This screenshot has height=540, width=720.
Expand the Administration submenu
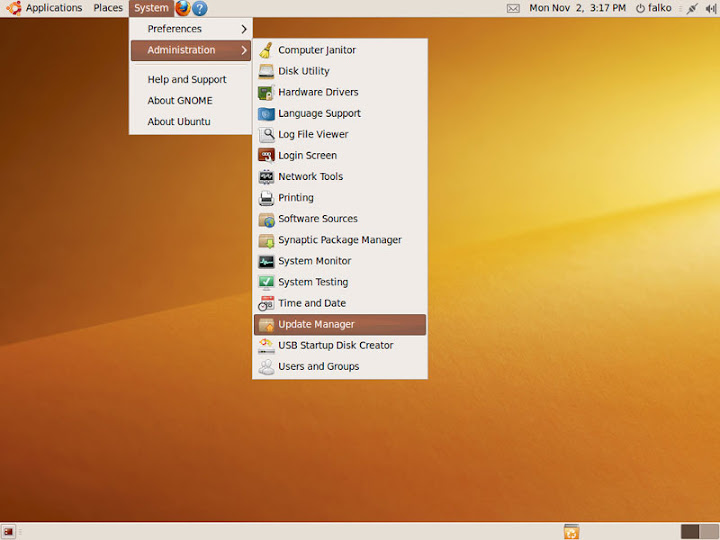pyautogui.click(x=190, y=50)
